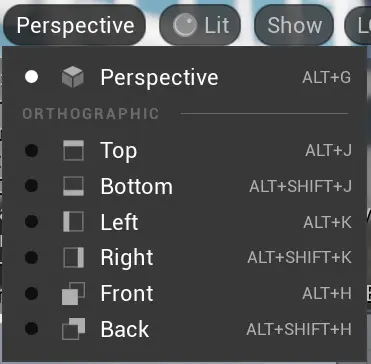Select the Top view radio button

coord(31,150)
